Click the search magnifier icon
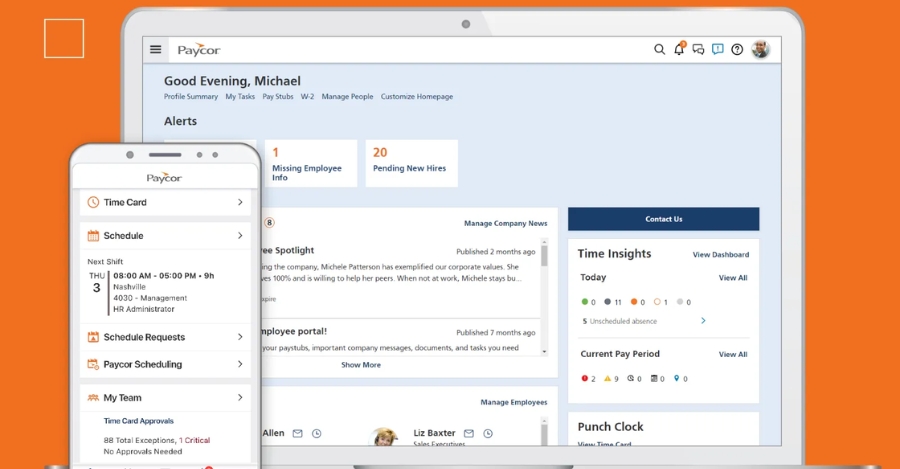 point(659,49)
